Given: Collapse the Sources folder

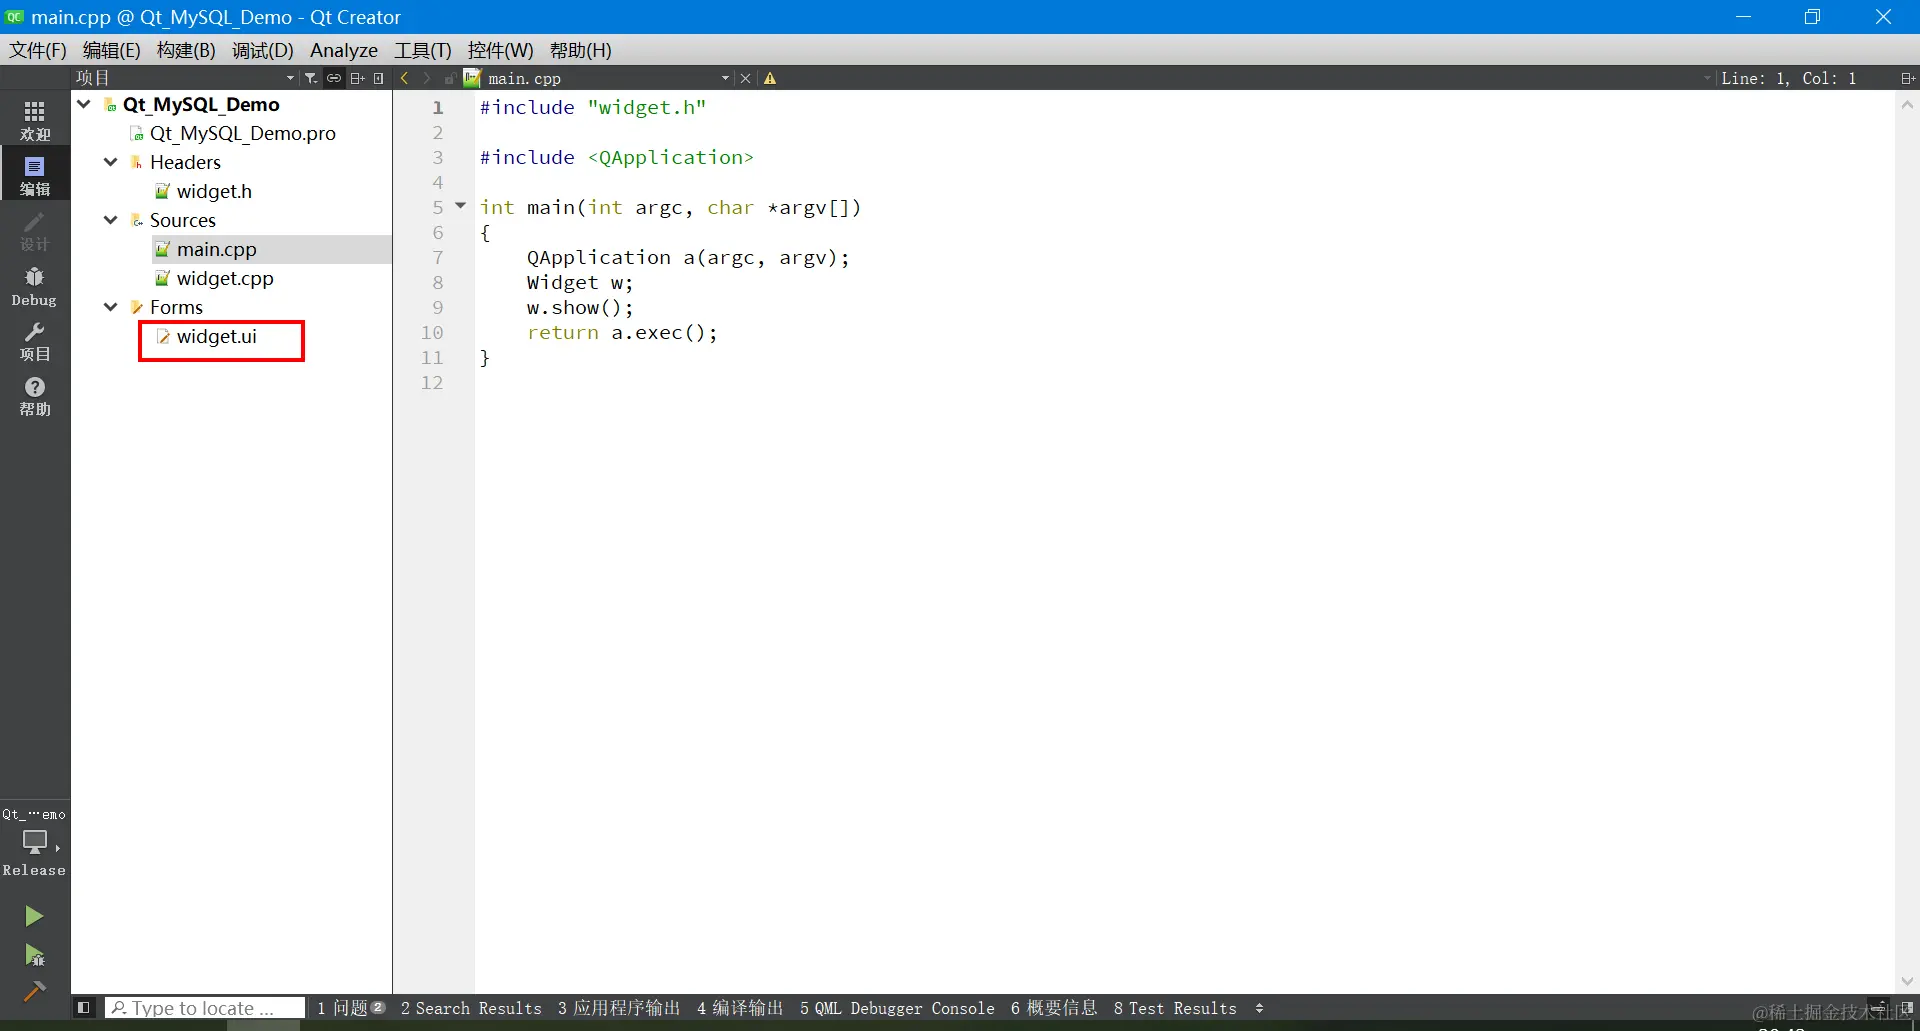Looking at the screenshot, I should [111, 220].
